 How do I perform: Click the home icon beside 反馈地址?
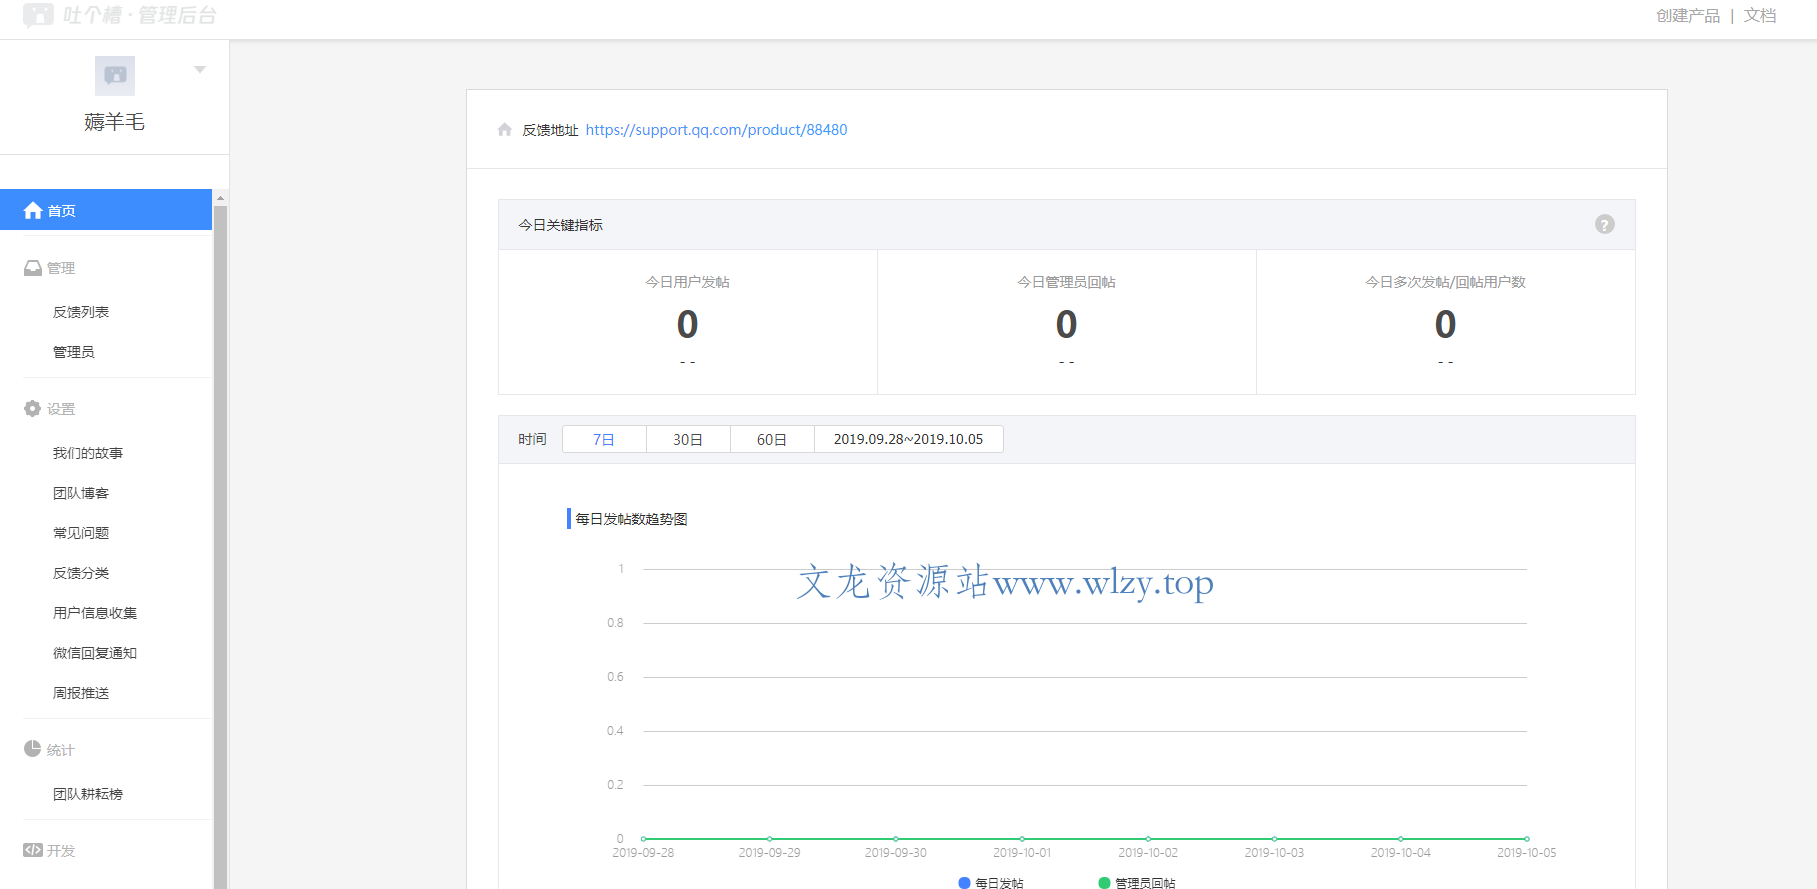click(505, 130)
